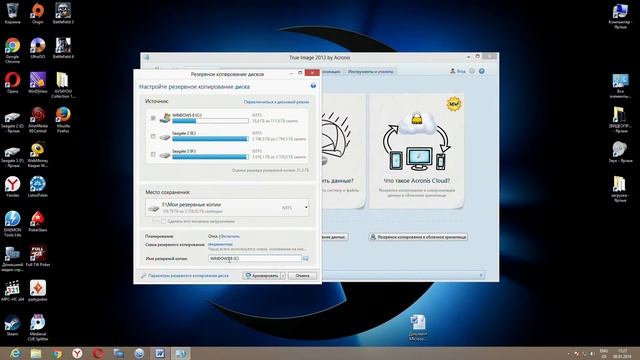Image resolution: width=640 pixels, height=360 pixels.
Task: Open the Что такое Acronis Cloud card
Action: [416, 151]
